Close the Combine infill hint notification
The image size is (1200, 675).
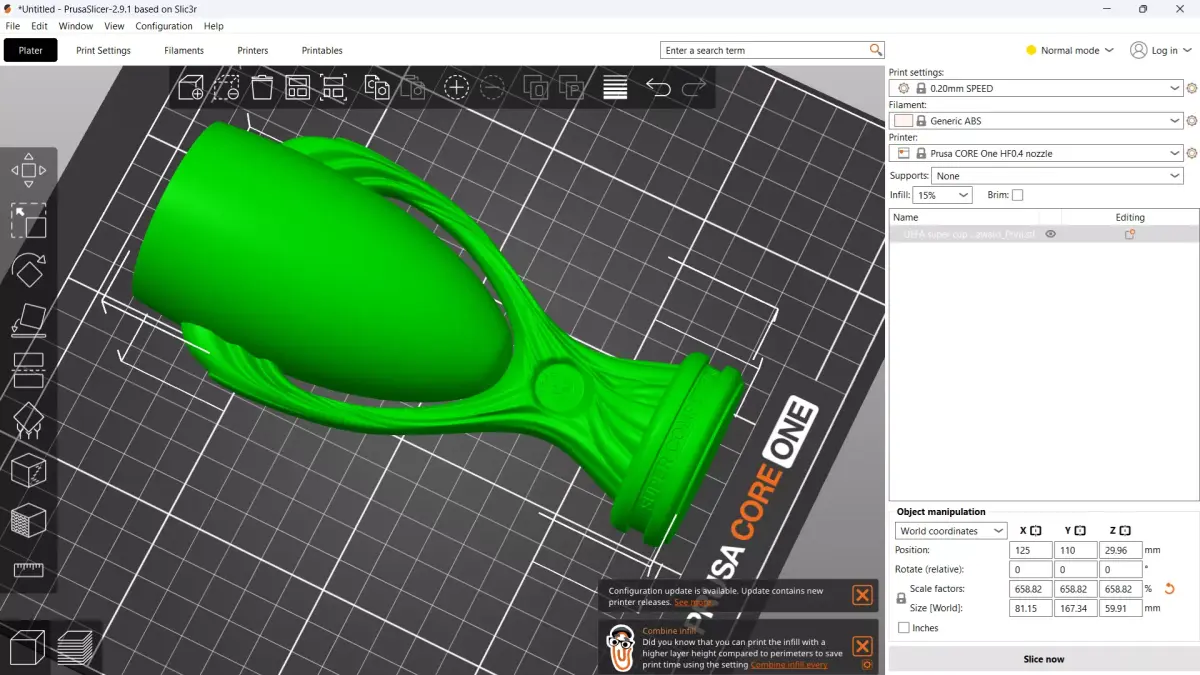click(862, 645)
